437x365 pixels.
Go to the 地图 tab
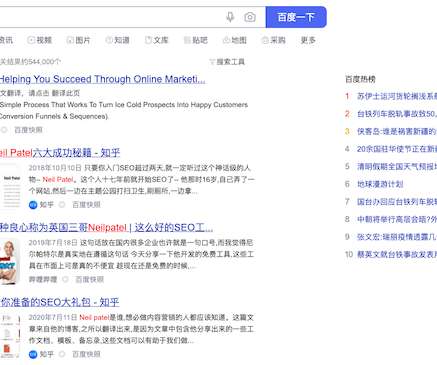click(235, 40)
